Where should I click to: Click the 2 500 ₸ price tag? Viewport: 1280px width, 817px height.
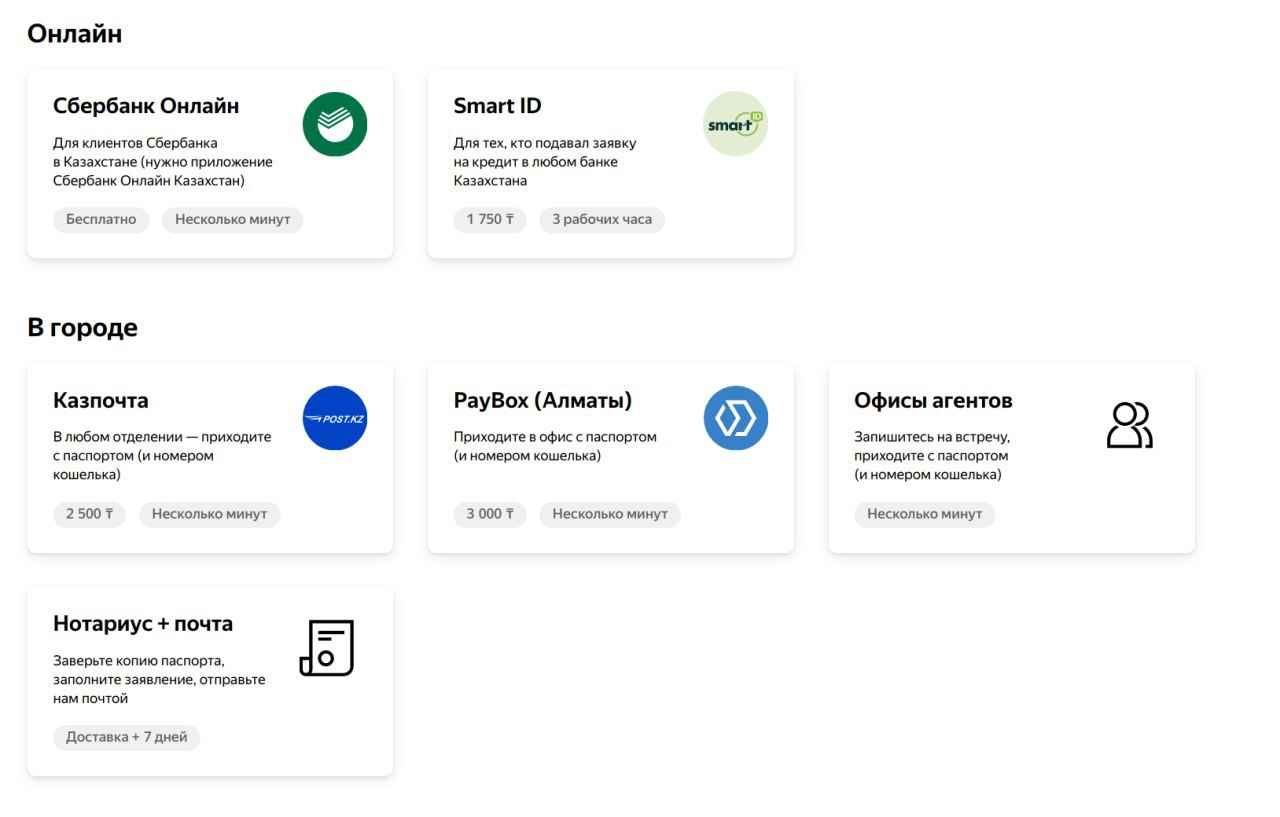point(89,514)
